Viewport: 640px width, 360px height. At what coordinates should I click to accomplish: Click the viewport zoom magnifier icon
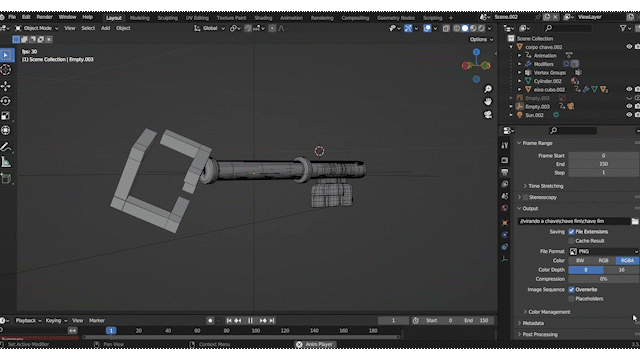[x=488, y=89]
